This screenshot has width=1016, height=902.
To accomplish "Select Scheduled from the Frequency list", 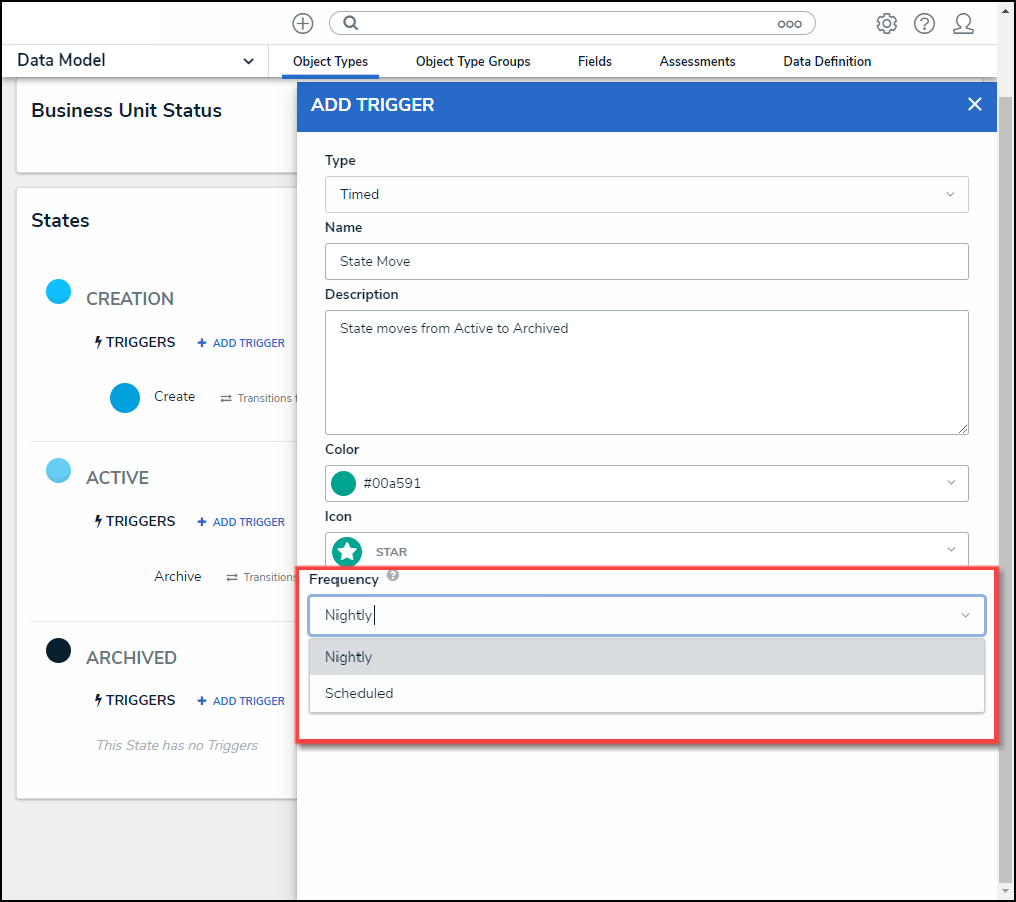I will (647, 693).
